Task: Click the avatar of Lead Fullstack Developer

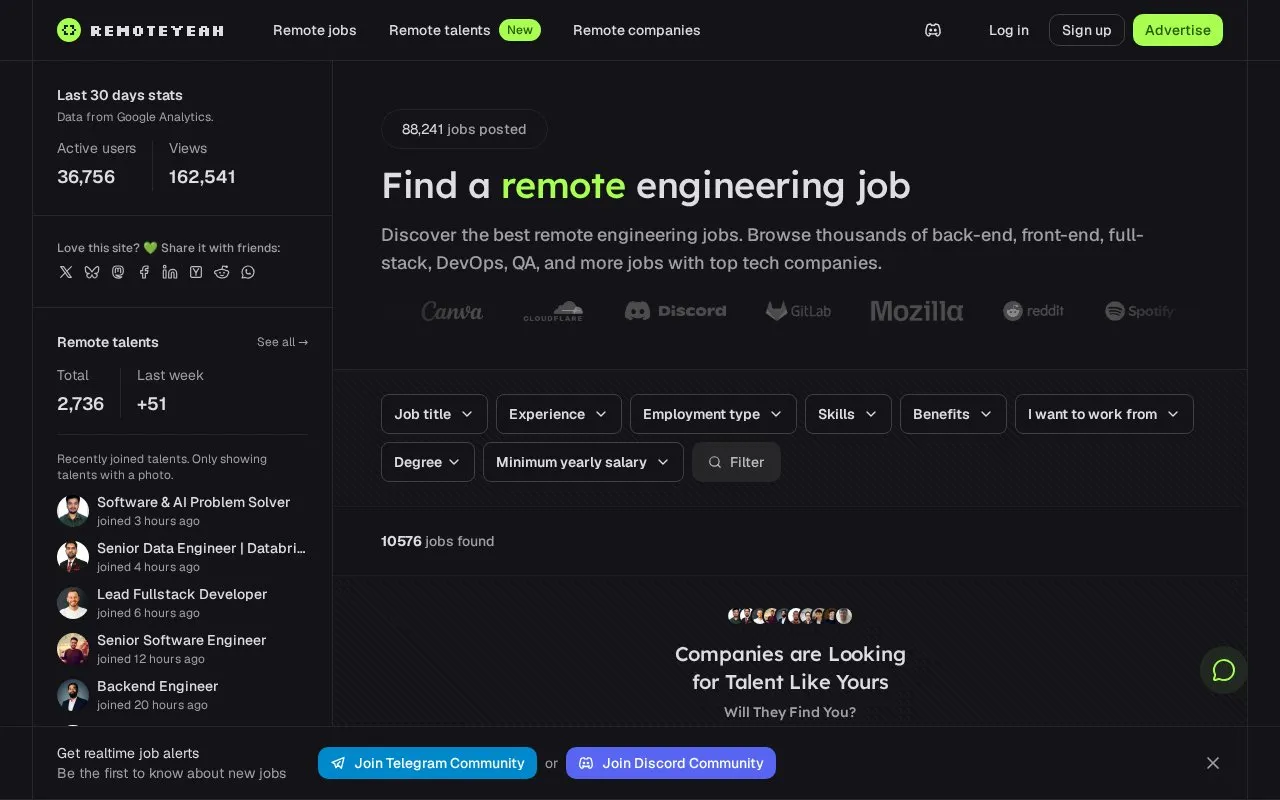Action: click(x=73, y=603)
